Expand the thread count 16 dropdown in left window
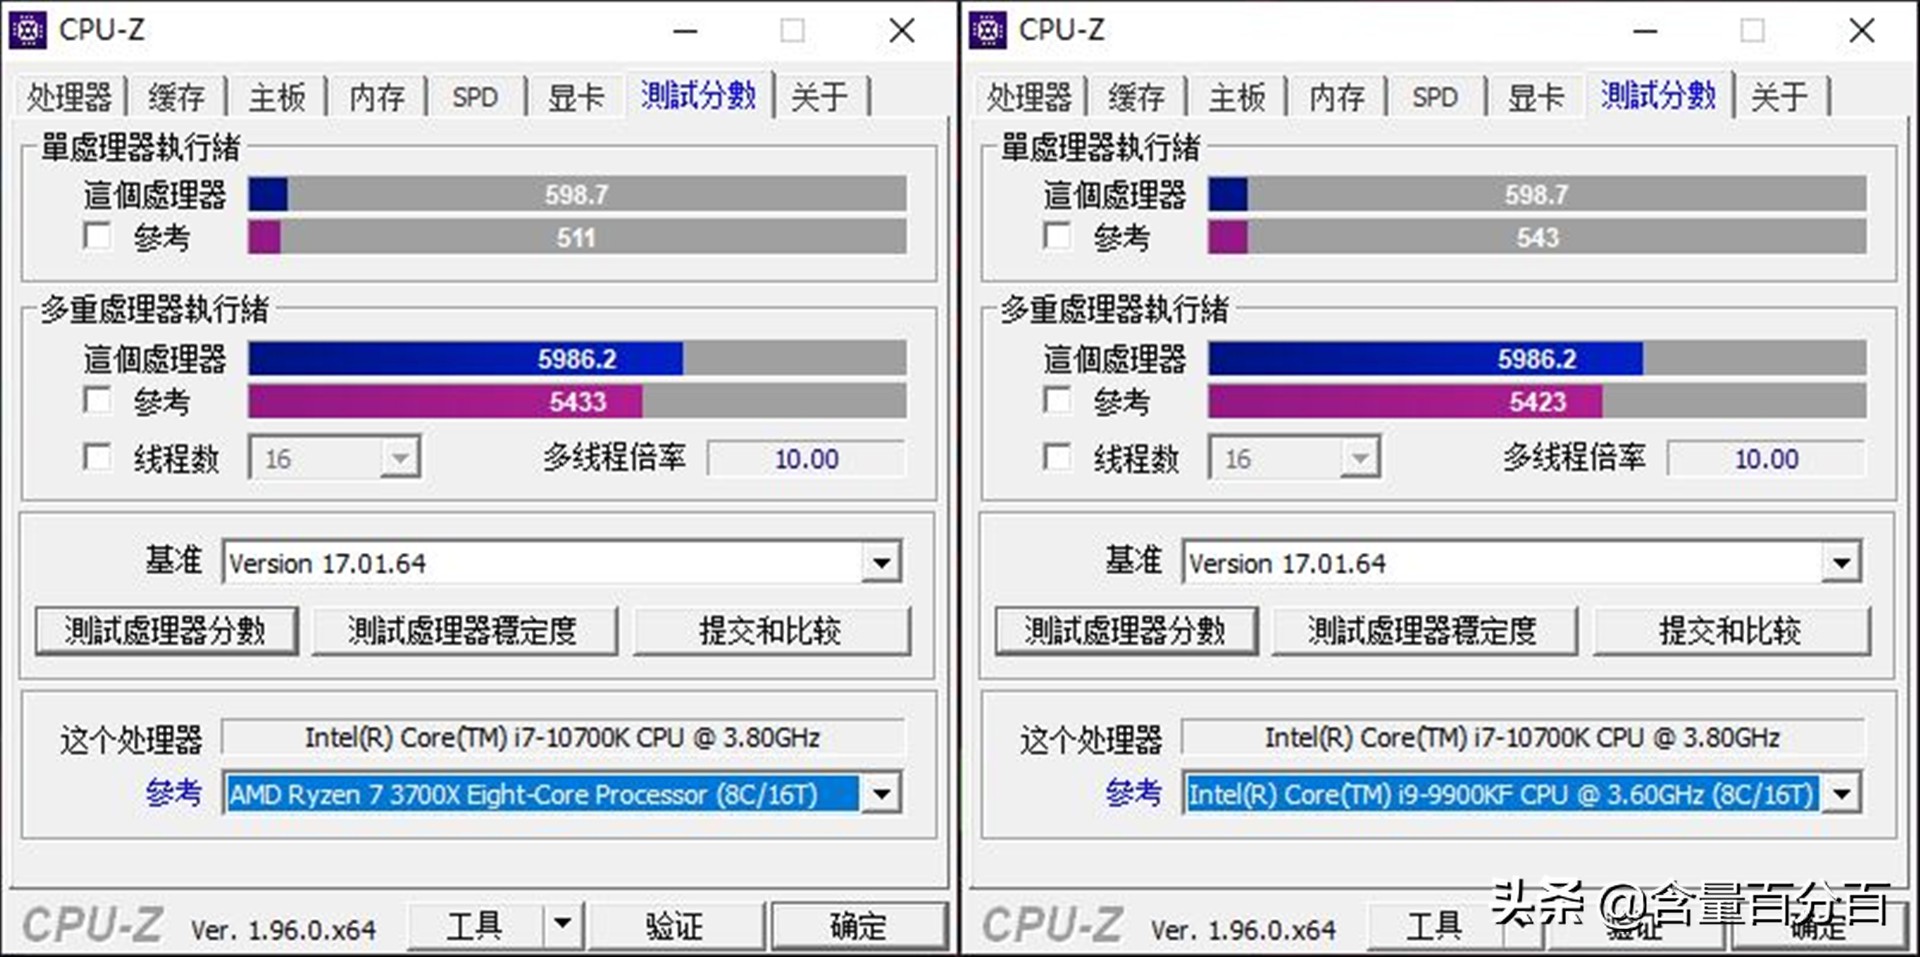Image resolution: width=1920 pixels, height=957 pixels. click(x=400, y=457)
